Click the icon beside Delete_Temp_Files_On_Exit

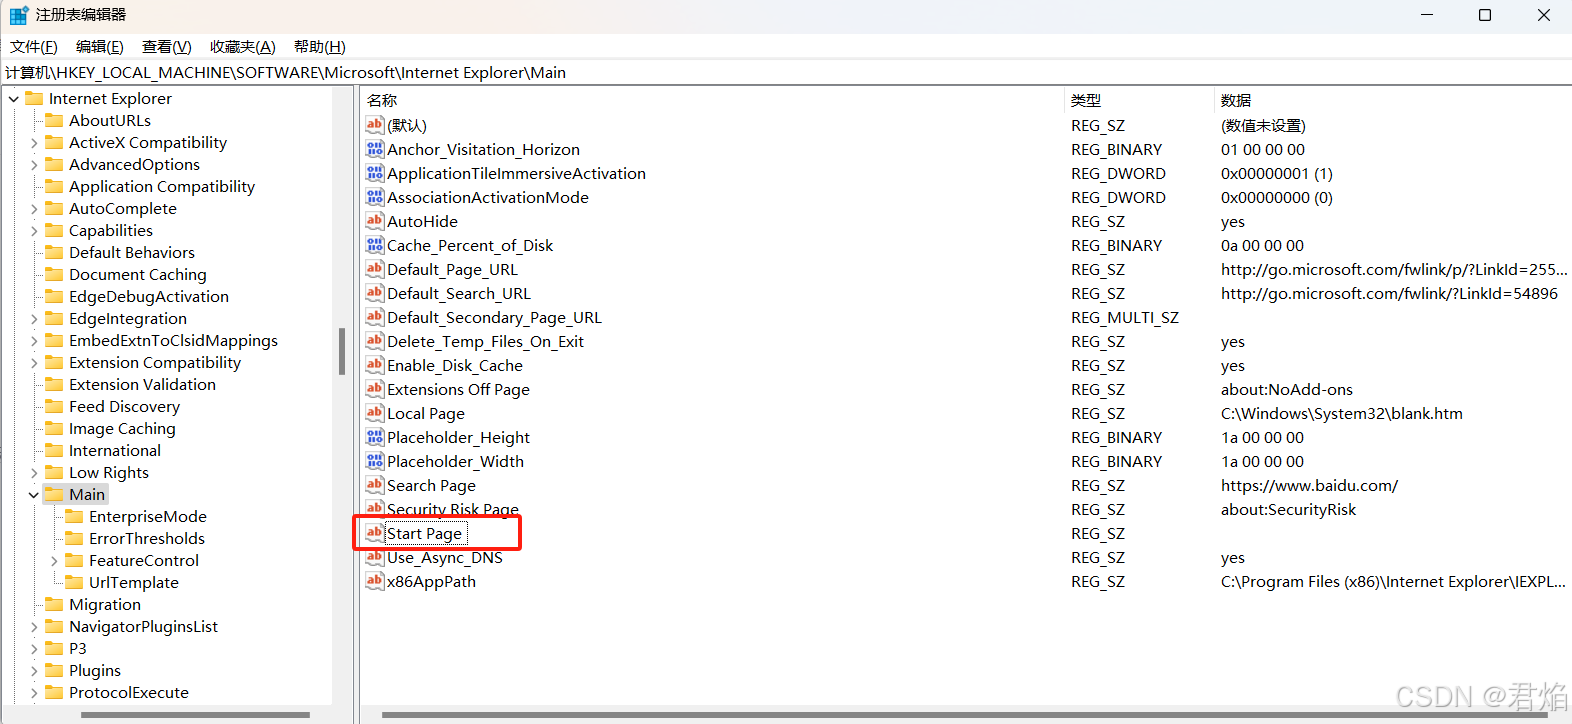click(x=375, y=341)
